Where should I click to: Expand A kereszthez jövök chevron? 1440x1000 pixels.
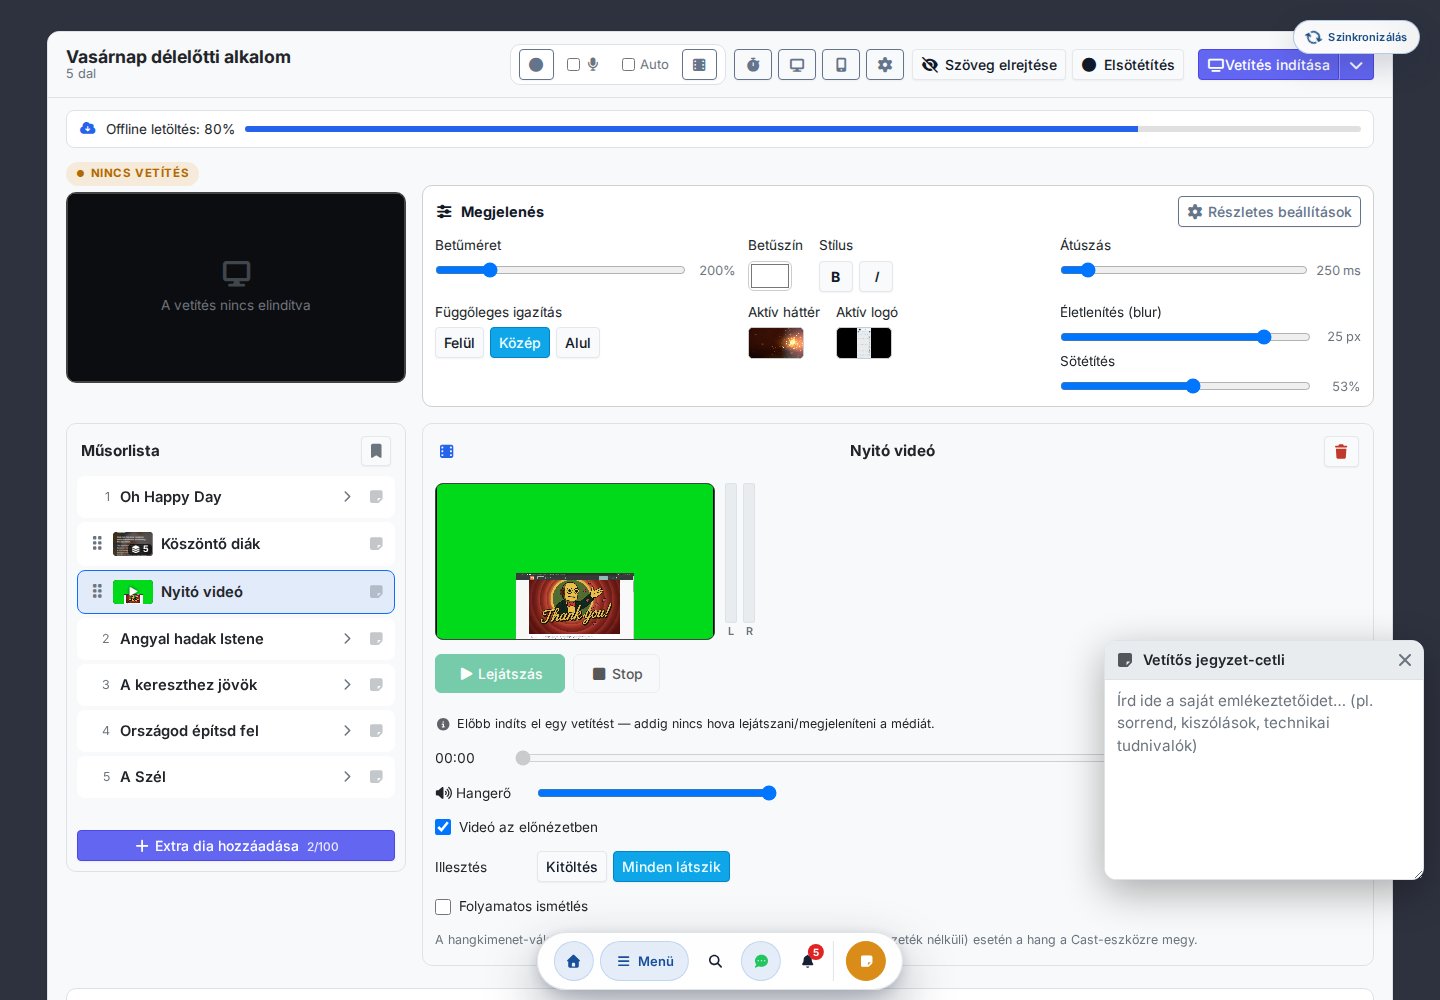coord(347,685)
